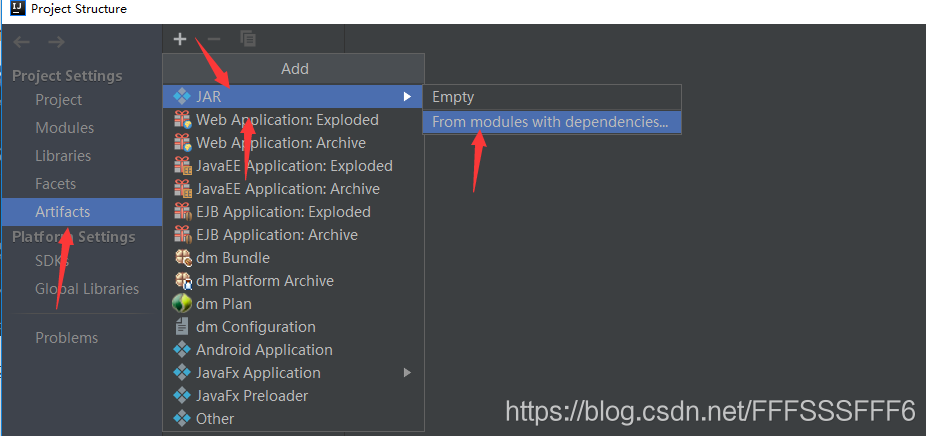Image resolution: width=926 pixels, height=436 pixels.
Task: Choose Empty from the JAR submenu
Action: (x=552, y=97)
